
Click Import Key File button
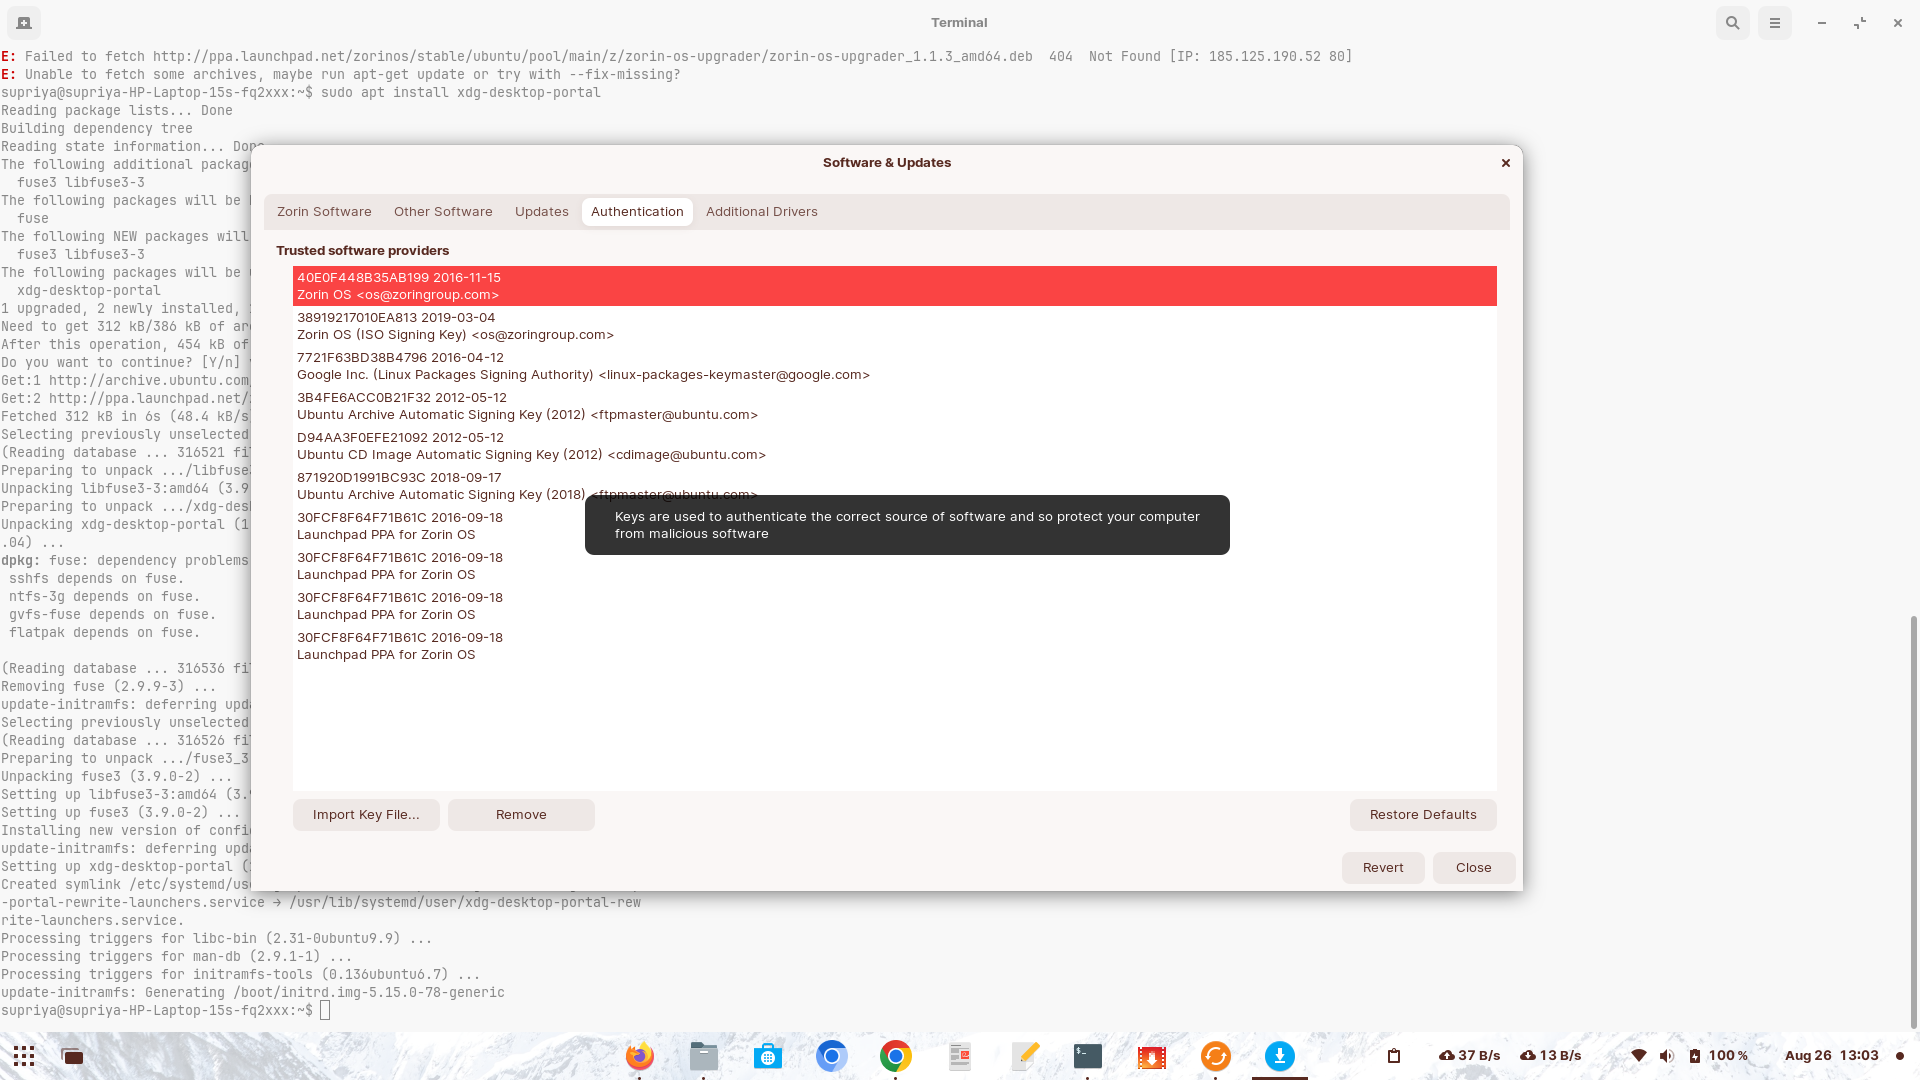pyautogui.click(x=366, y=815)
